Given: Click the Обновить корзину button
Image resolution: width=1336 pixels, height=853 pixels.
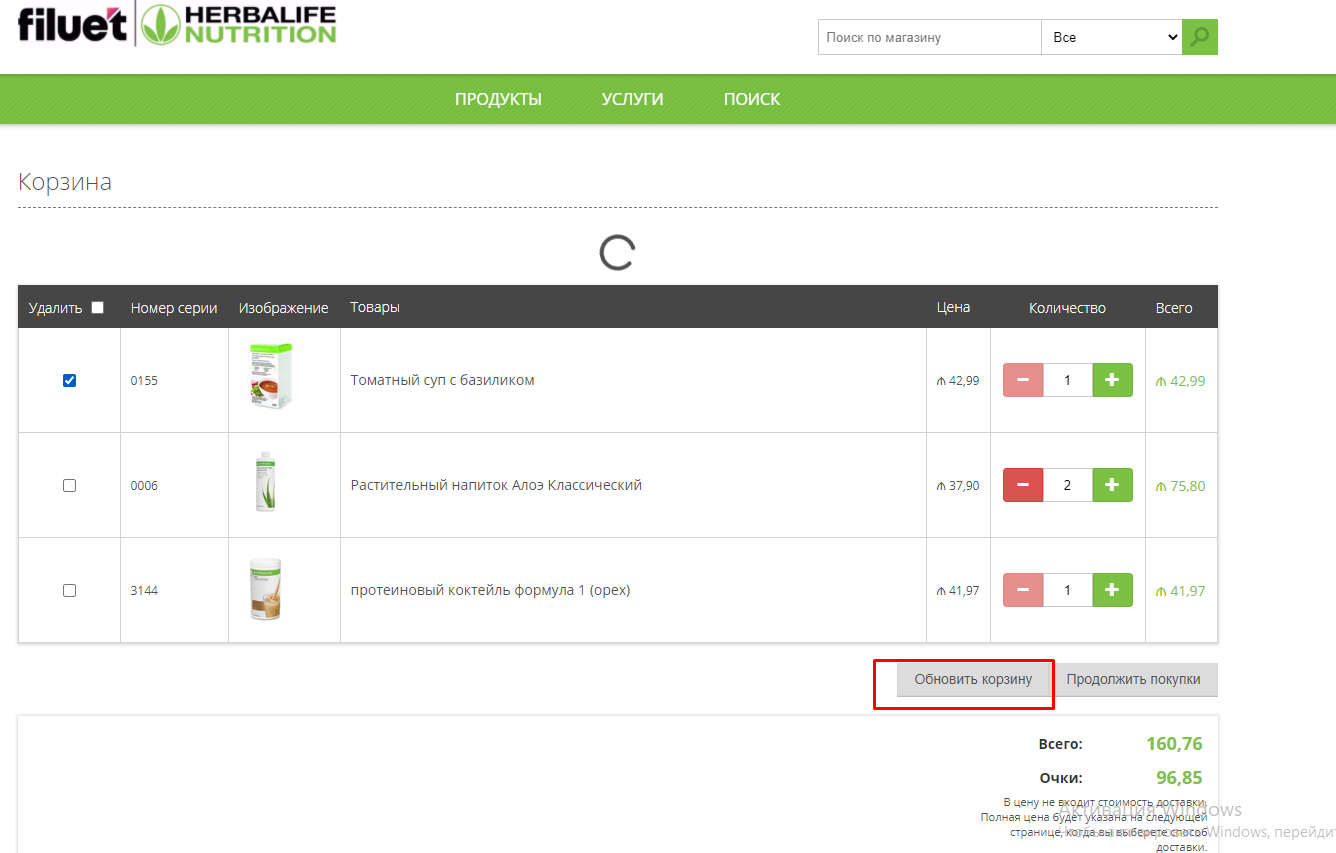Looking at the screenshot, I should click(973, 679).
